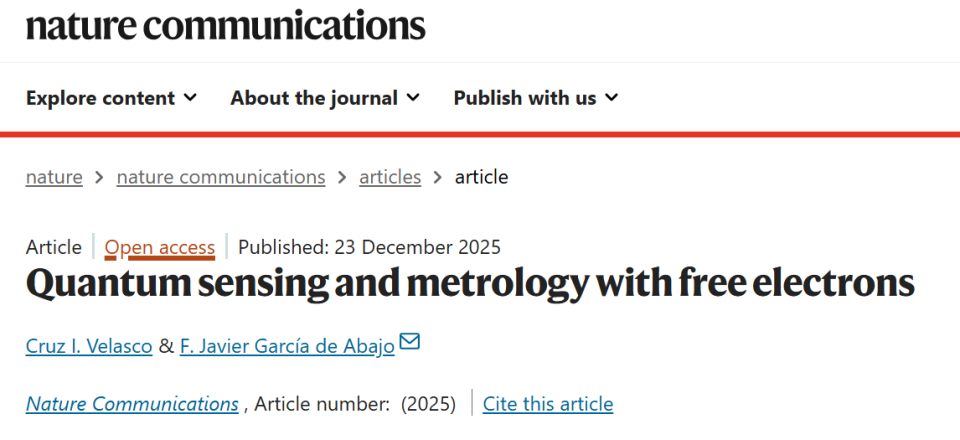
Task: Open the italic Nature Communications journal link
Action: click(x=132, y=404)
